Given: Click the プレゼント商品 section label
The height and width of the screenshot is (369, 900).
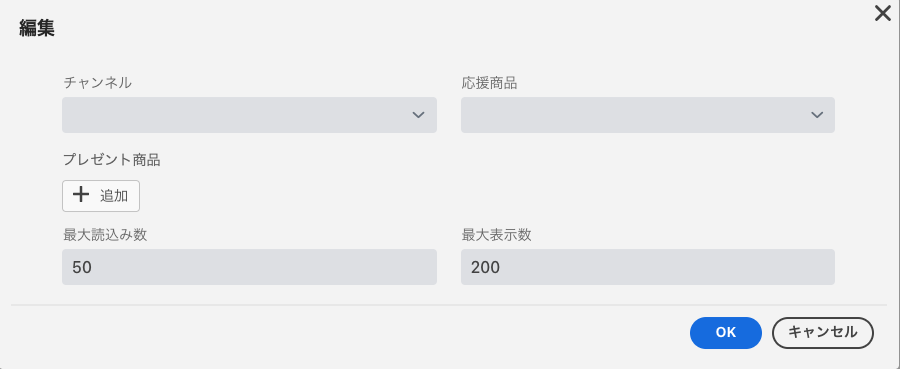Looking at the screenshot, I should tap(111, 160).
